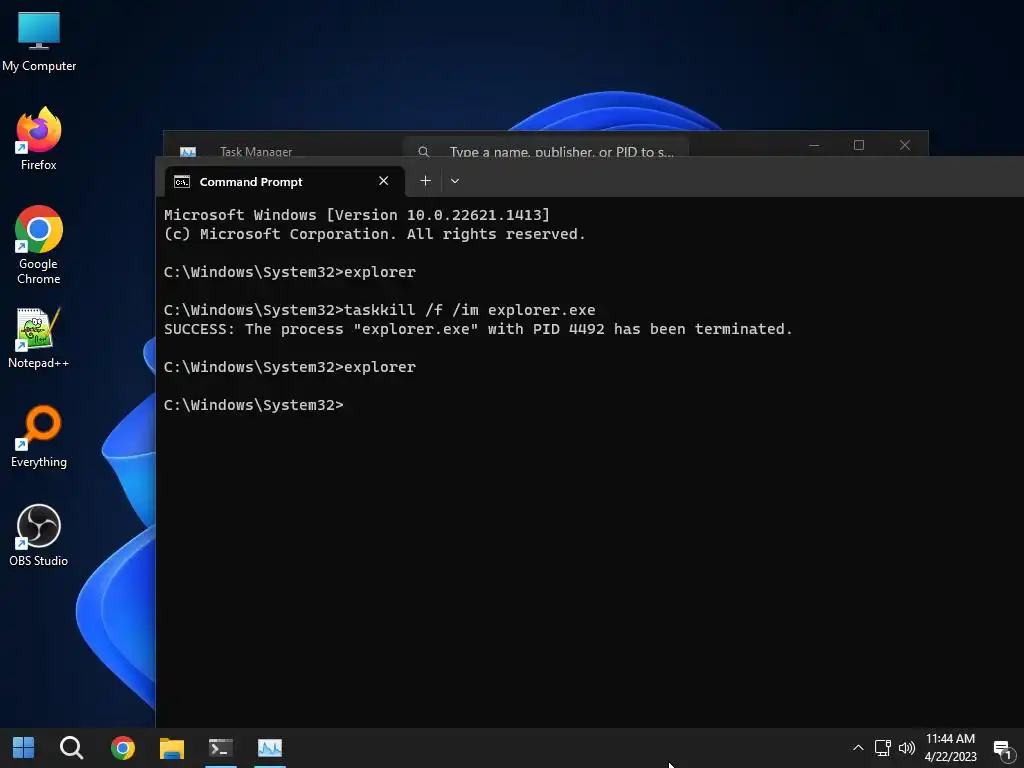Screen dimensions: 1024x768
Task: Open OBS Studio desktop shortcut
Action: tap(39, 535)
